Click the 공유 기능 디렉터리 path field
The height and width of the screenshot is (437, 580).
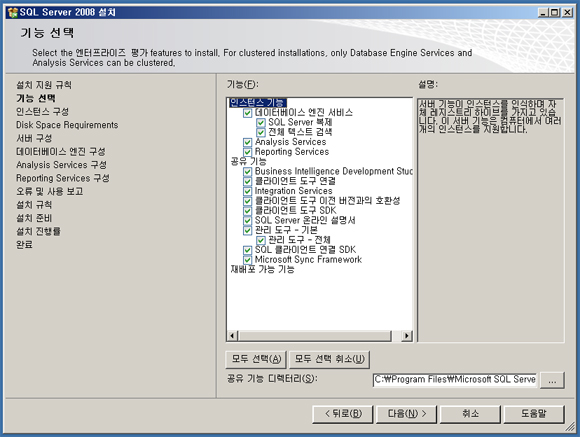pos(455,380)
